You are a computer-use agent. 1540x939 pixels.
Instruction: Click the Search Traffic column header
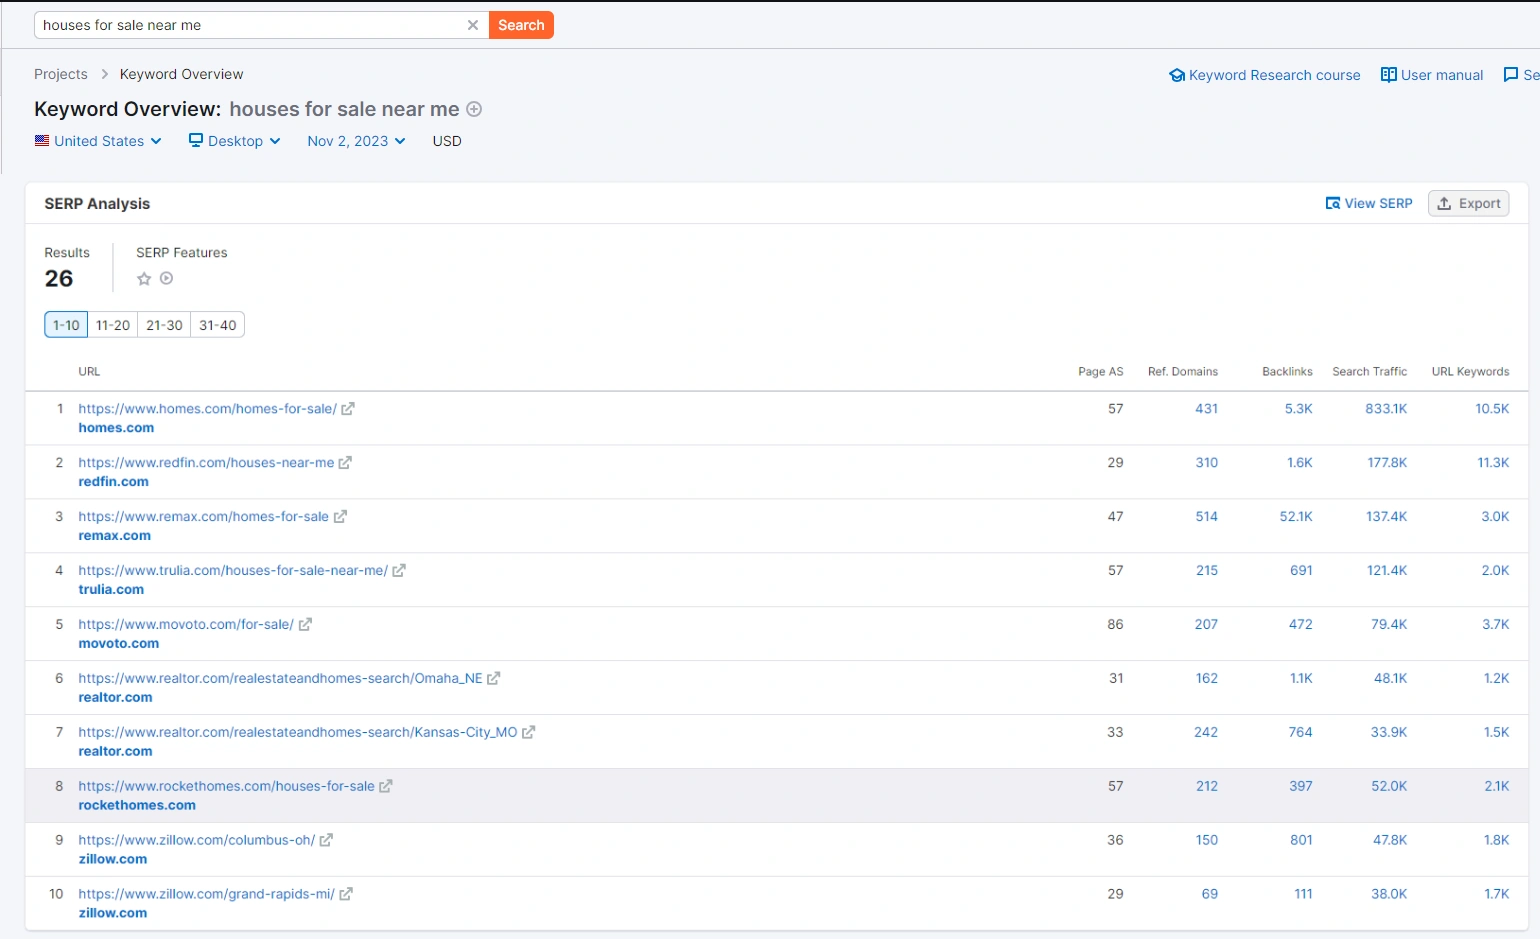pyautogui.click(x=1369, y=372)
